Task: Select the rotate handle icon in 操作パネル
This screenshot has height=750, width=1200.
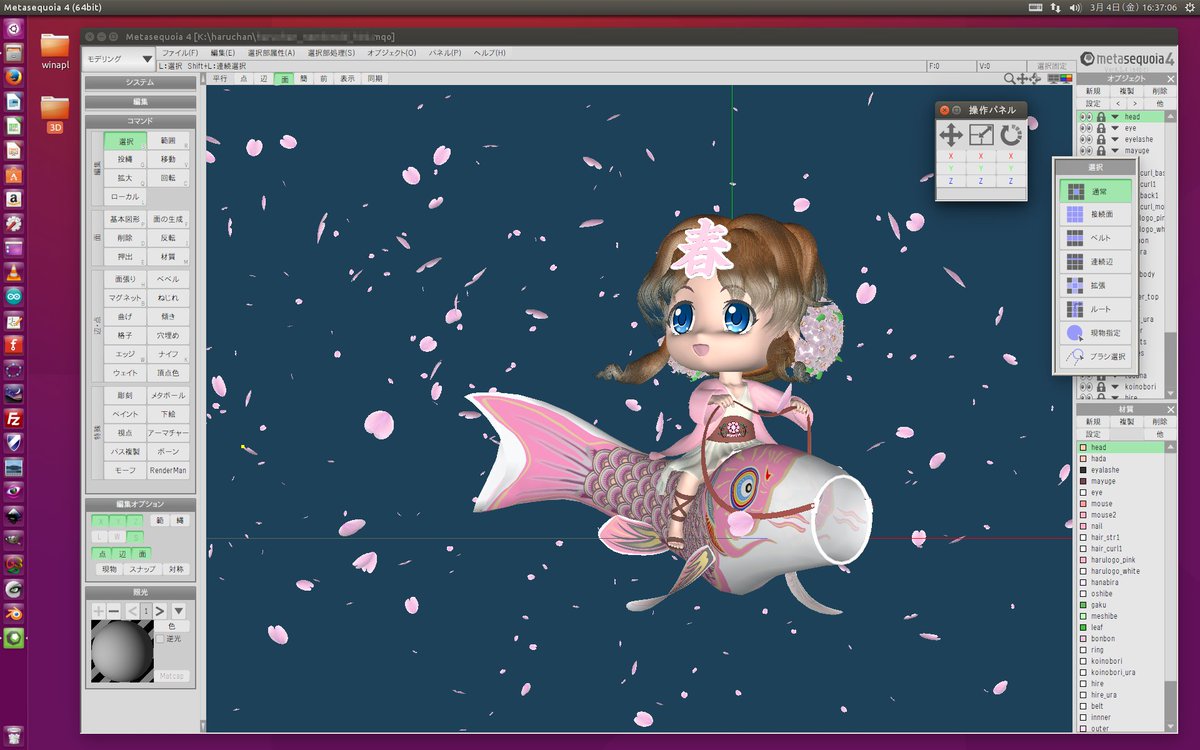Action: pyautogui.click(x=1011, y=134)
